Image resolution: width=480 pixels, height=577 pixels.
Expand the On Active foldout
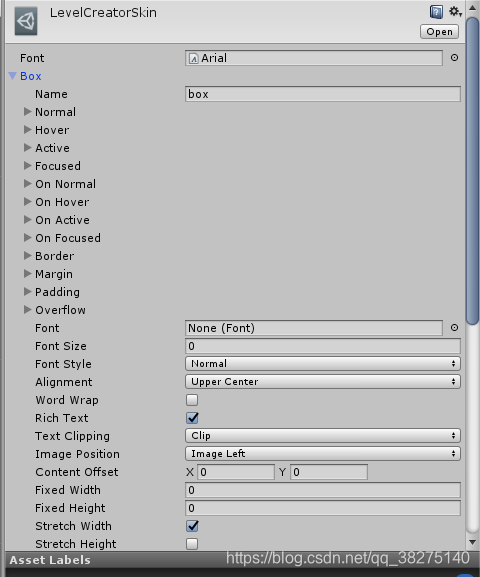28,220
